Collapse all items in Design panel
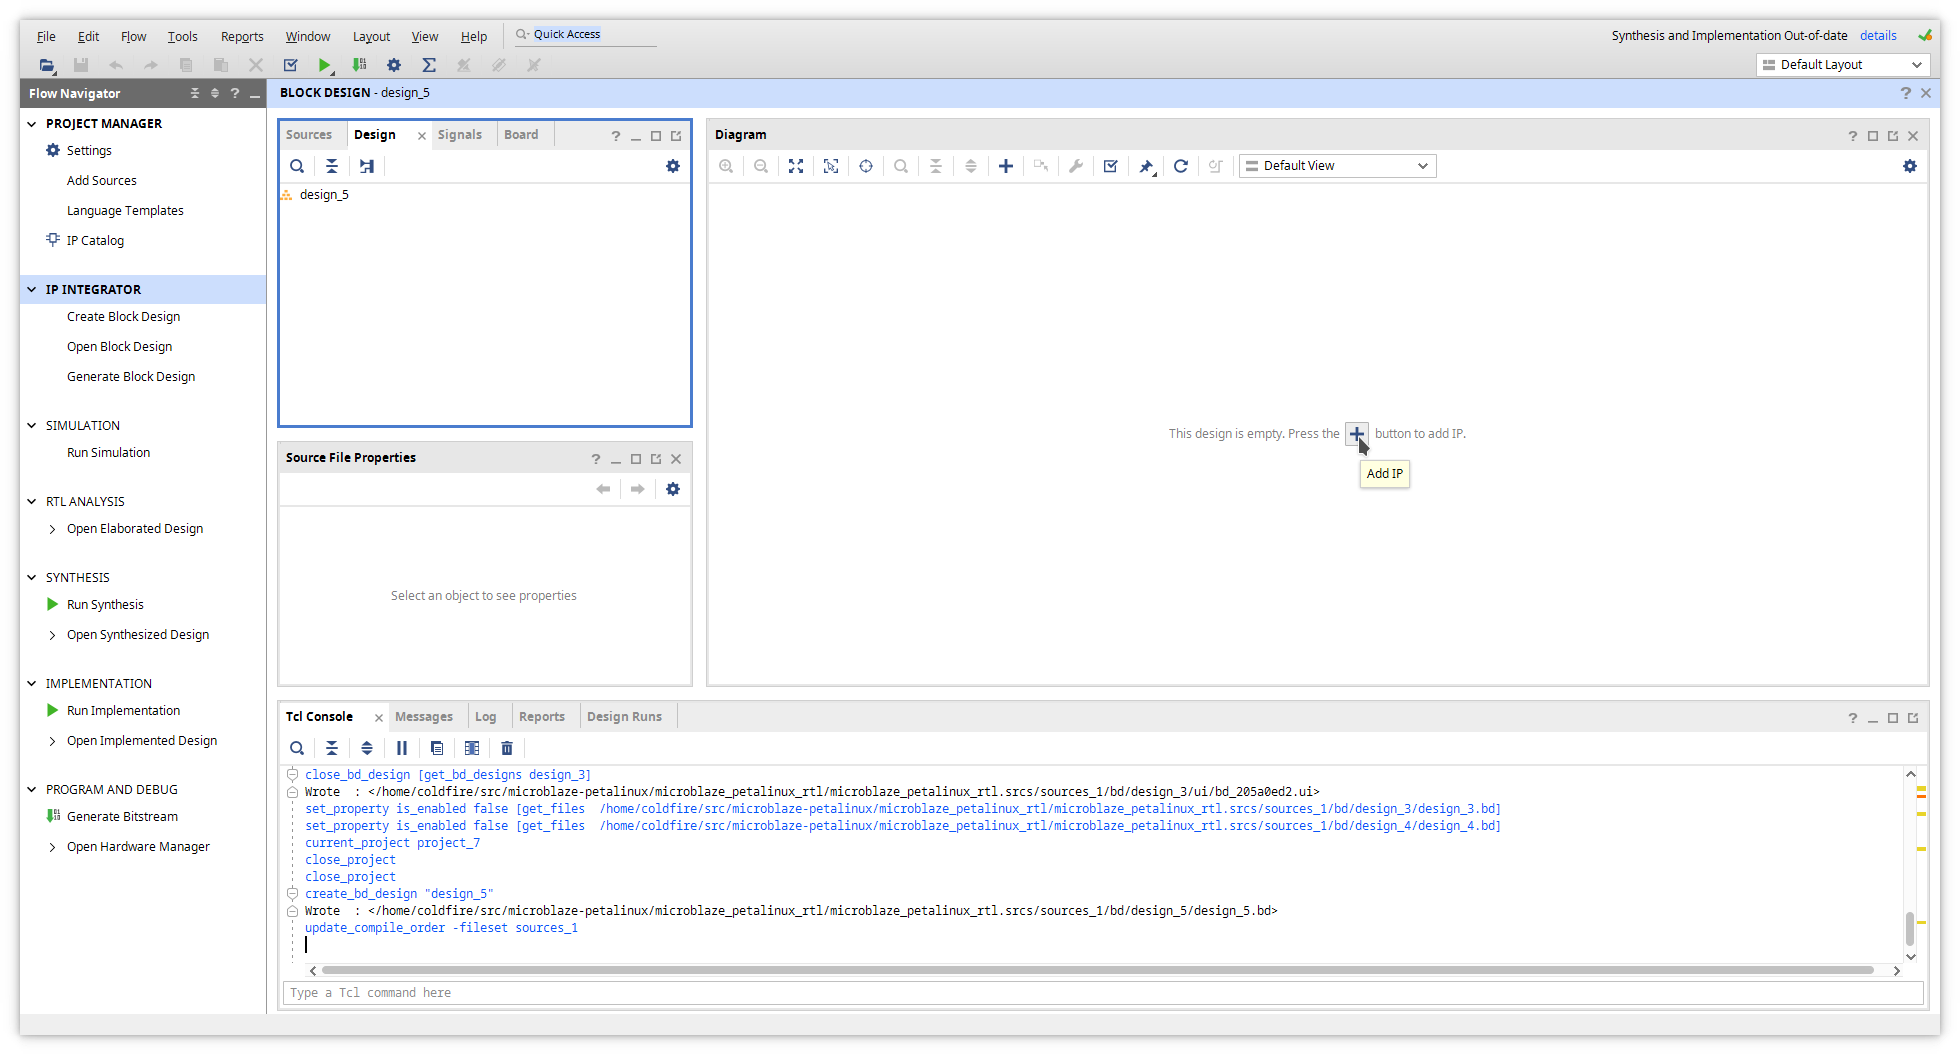 332,166
